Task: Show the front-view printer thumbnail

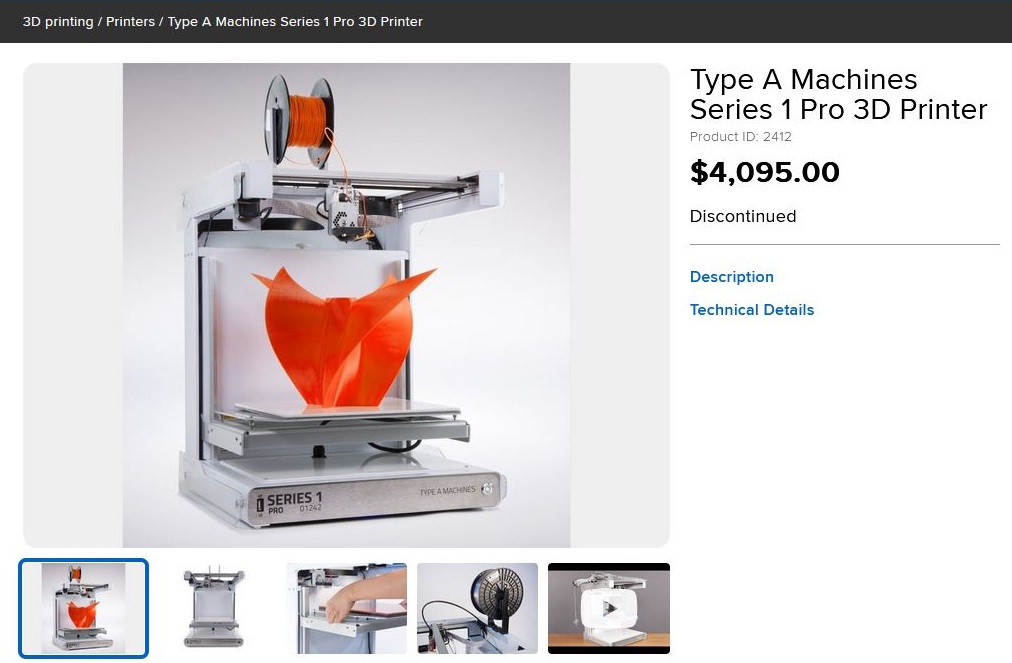Action: click(214, 608)
